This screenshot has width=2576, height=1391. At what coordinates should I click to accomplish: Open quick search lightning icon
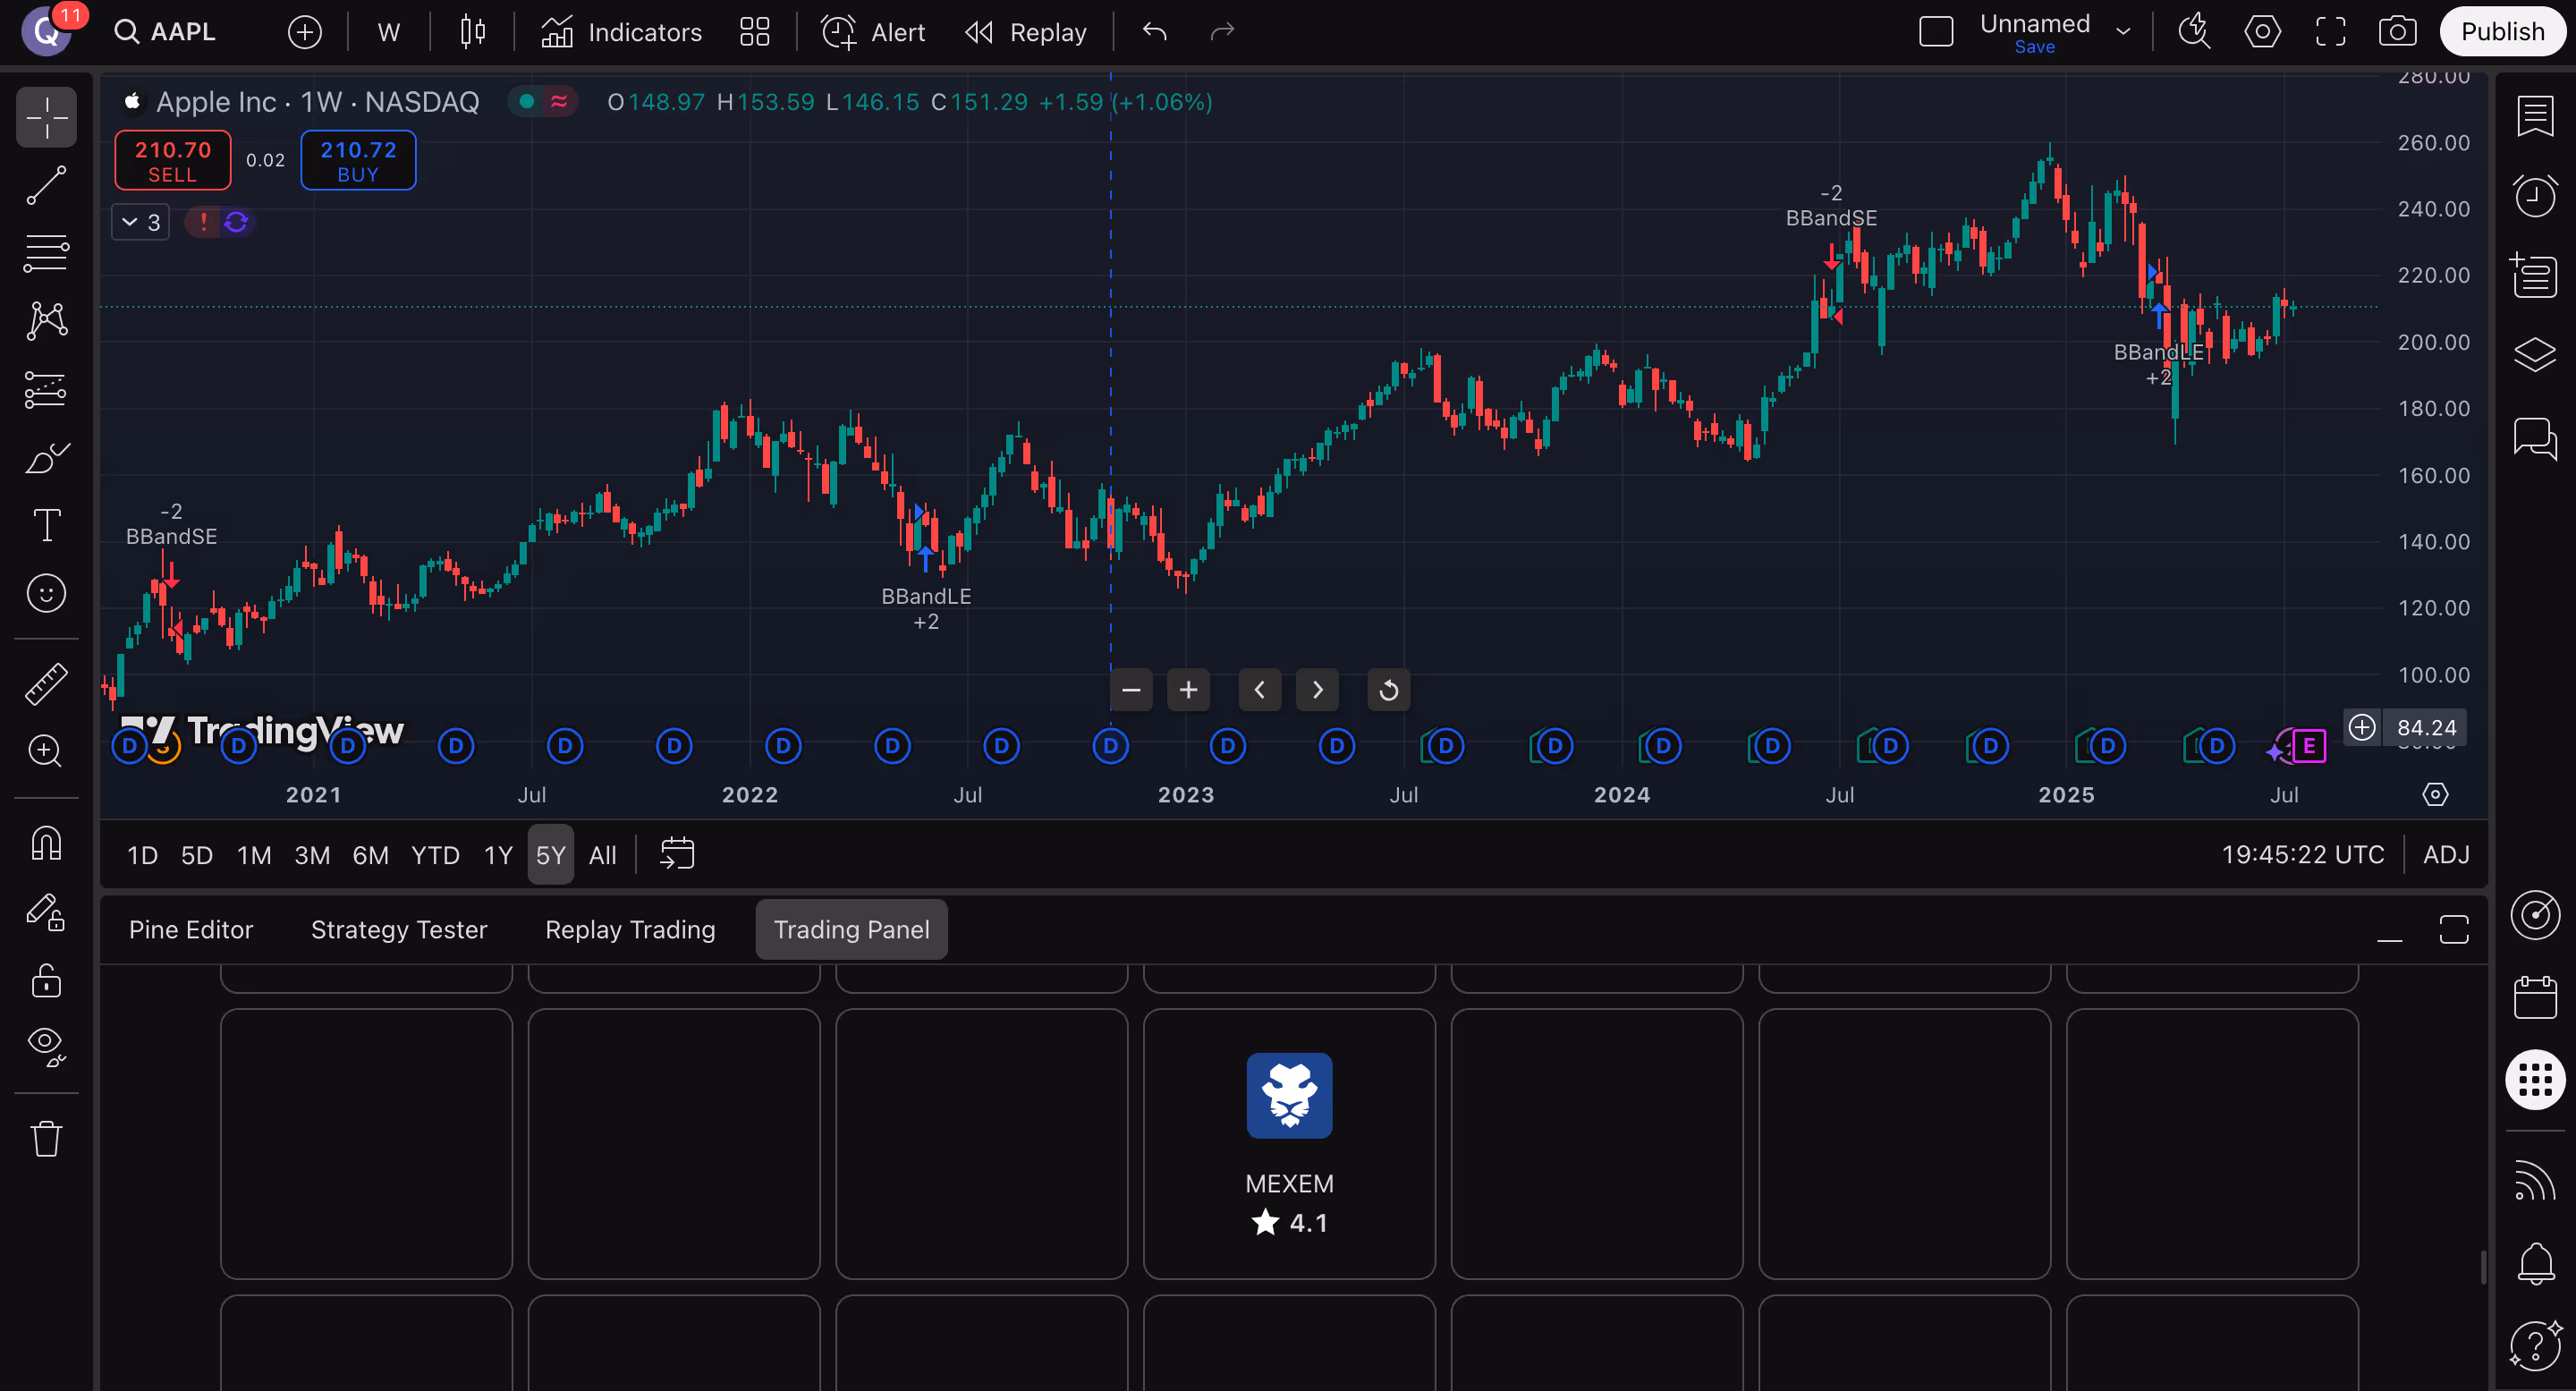coord(2195,32)
